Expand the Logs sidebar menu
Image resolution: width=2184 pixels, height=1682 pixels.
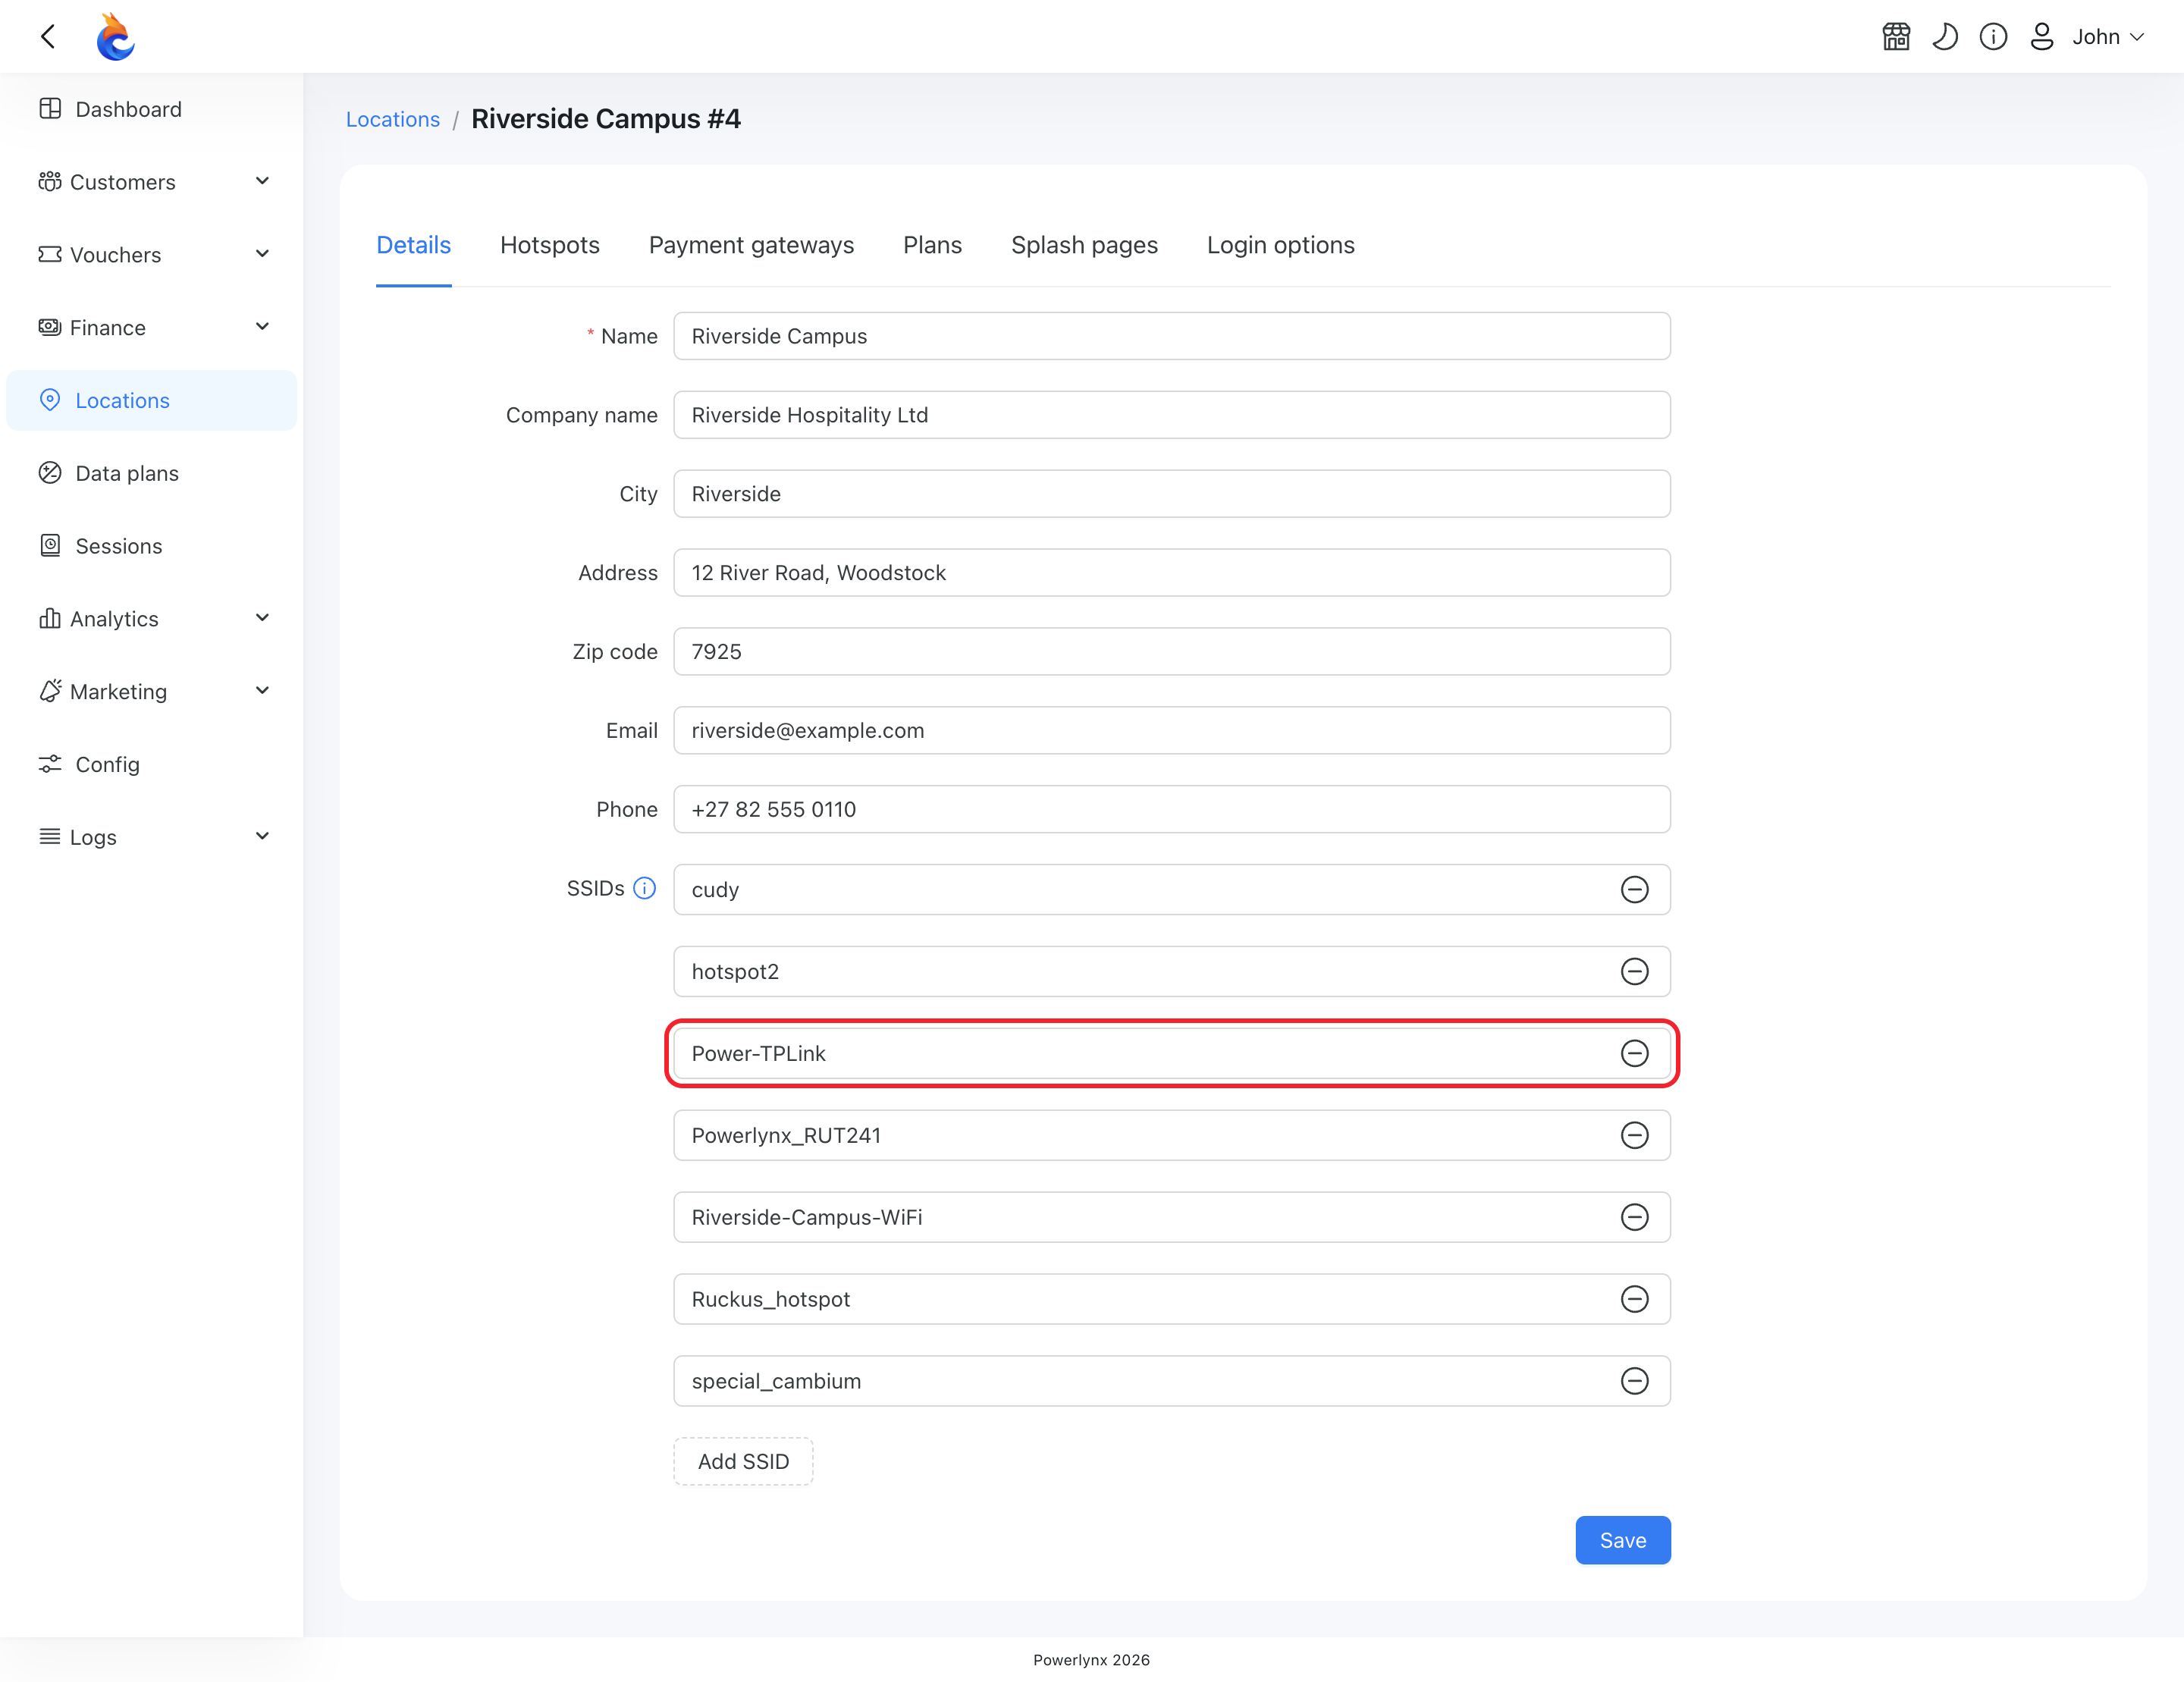pyautogui.click(x=152, y=837)
